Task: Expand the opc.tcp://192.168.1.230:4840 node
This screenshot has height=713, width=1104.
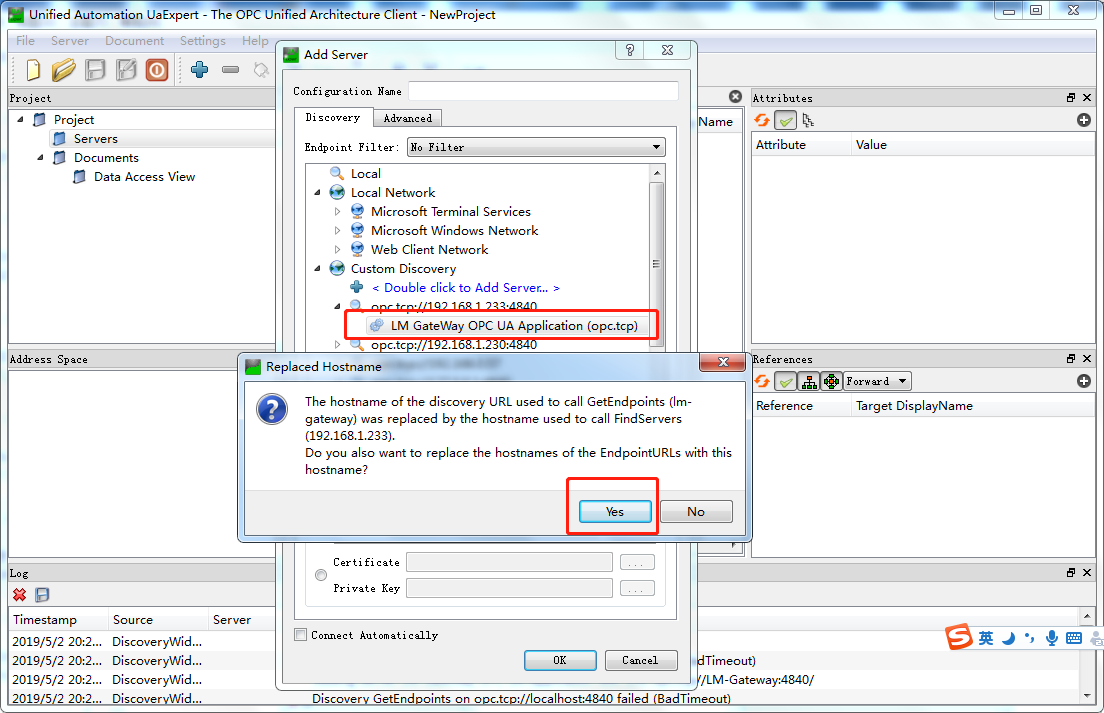Action: pyautogui.click(x=337, y=345)
